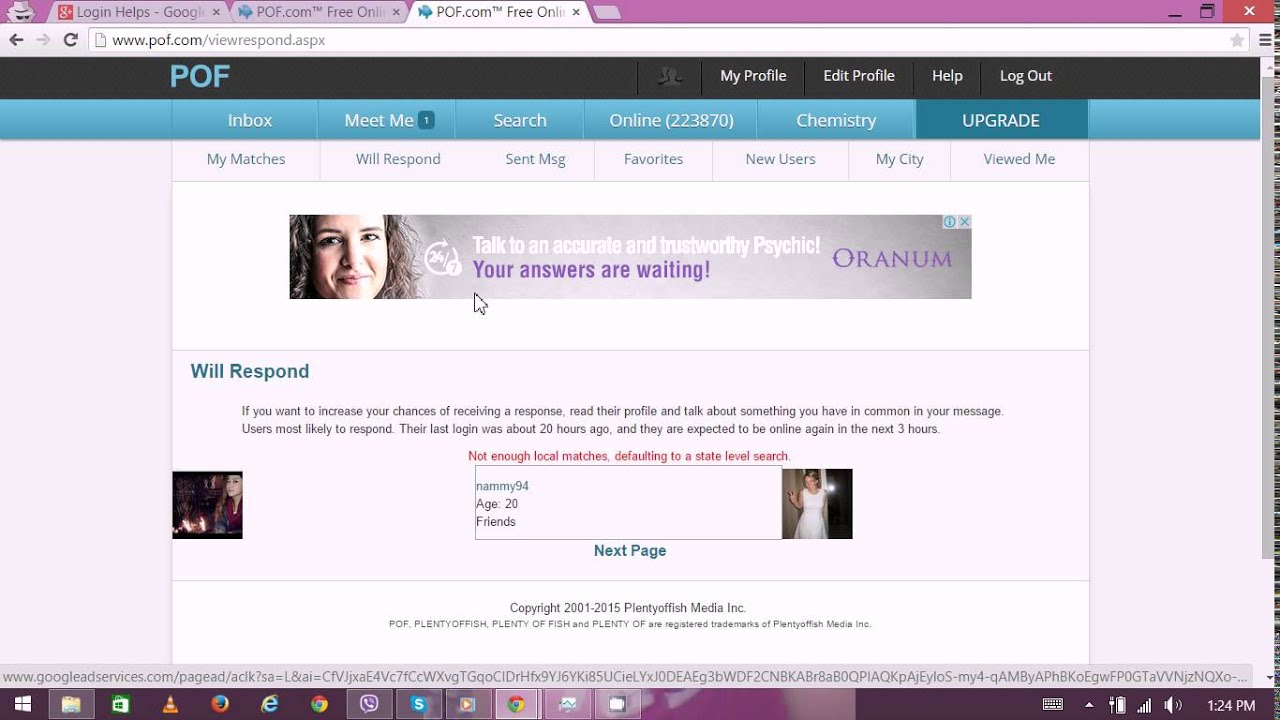
Task: Select New Users submenu item
Action: pyautogui.click(x=780, y=159)
